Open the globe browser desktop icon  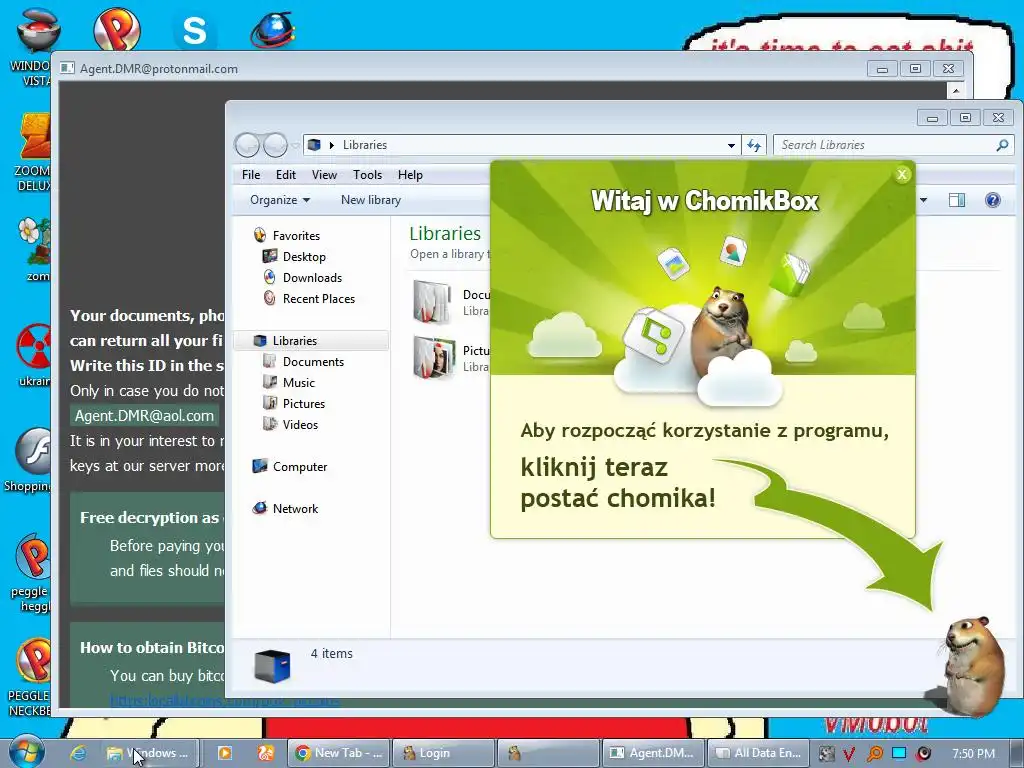point(272,30)
